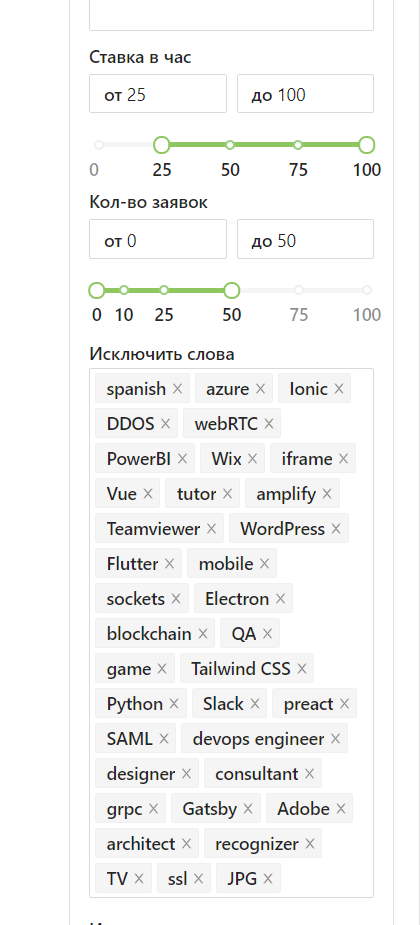Screen dimensions: 420x925
Task: Remove the tutor tag
Action: 227,494
